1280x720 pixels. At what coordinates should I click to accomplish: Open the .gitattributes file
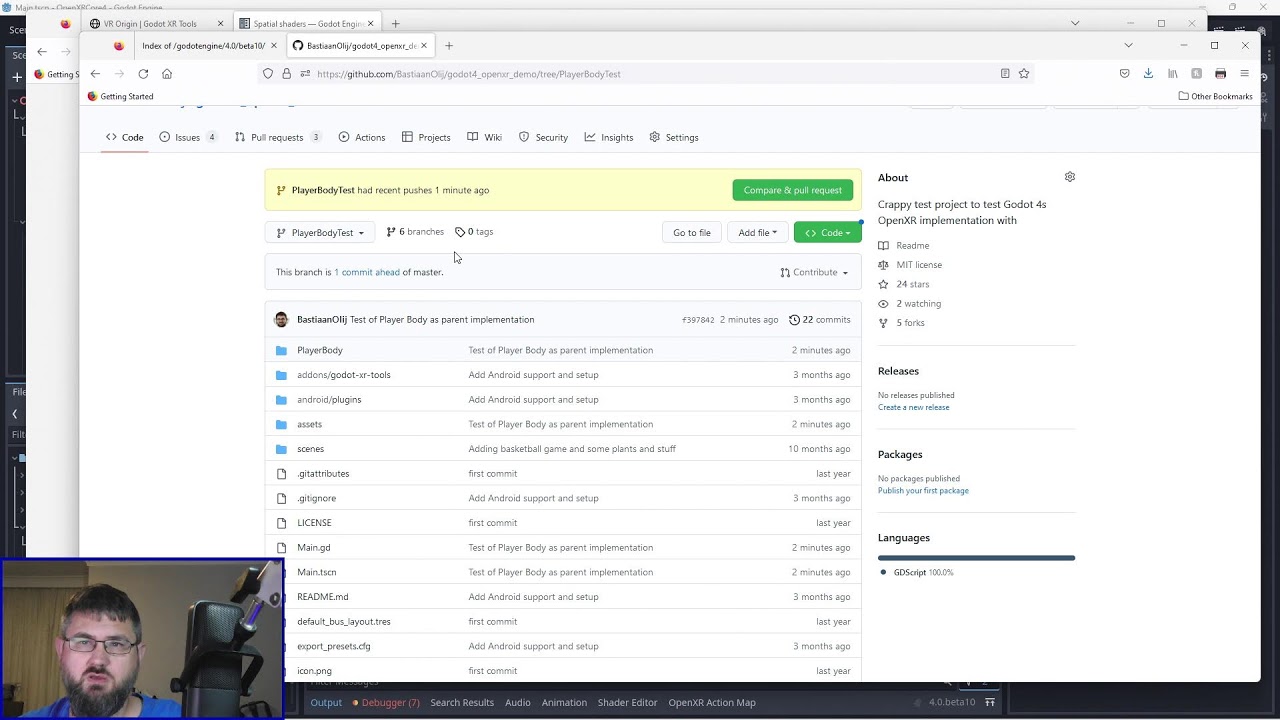323,474
